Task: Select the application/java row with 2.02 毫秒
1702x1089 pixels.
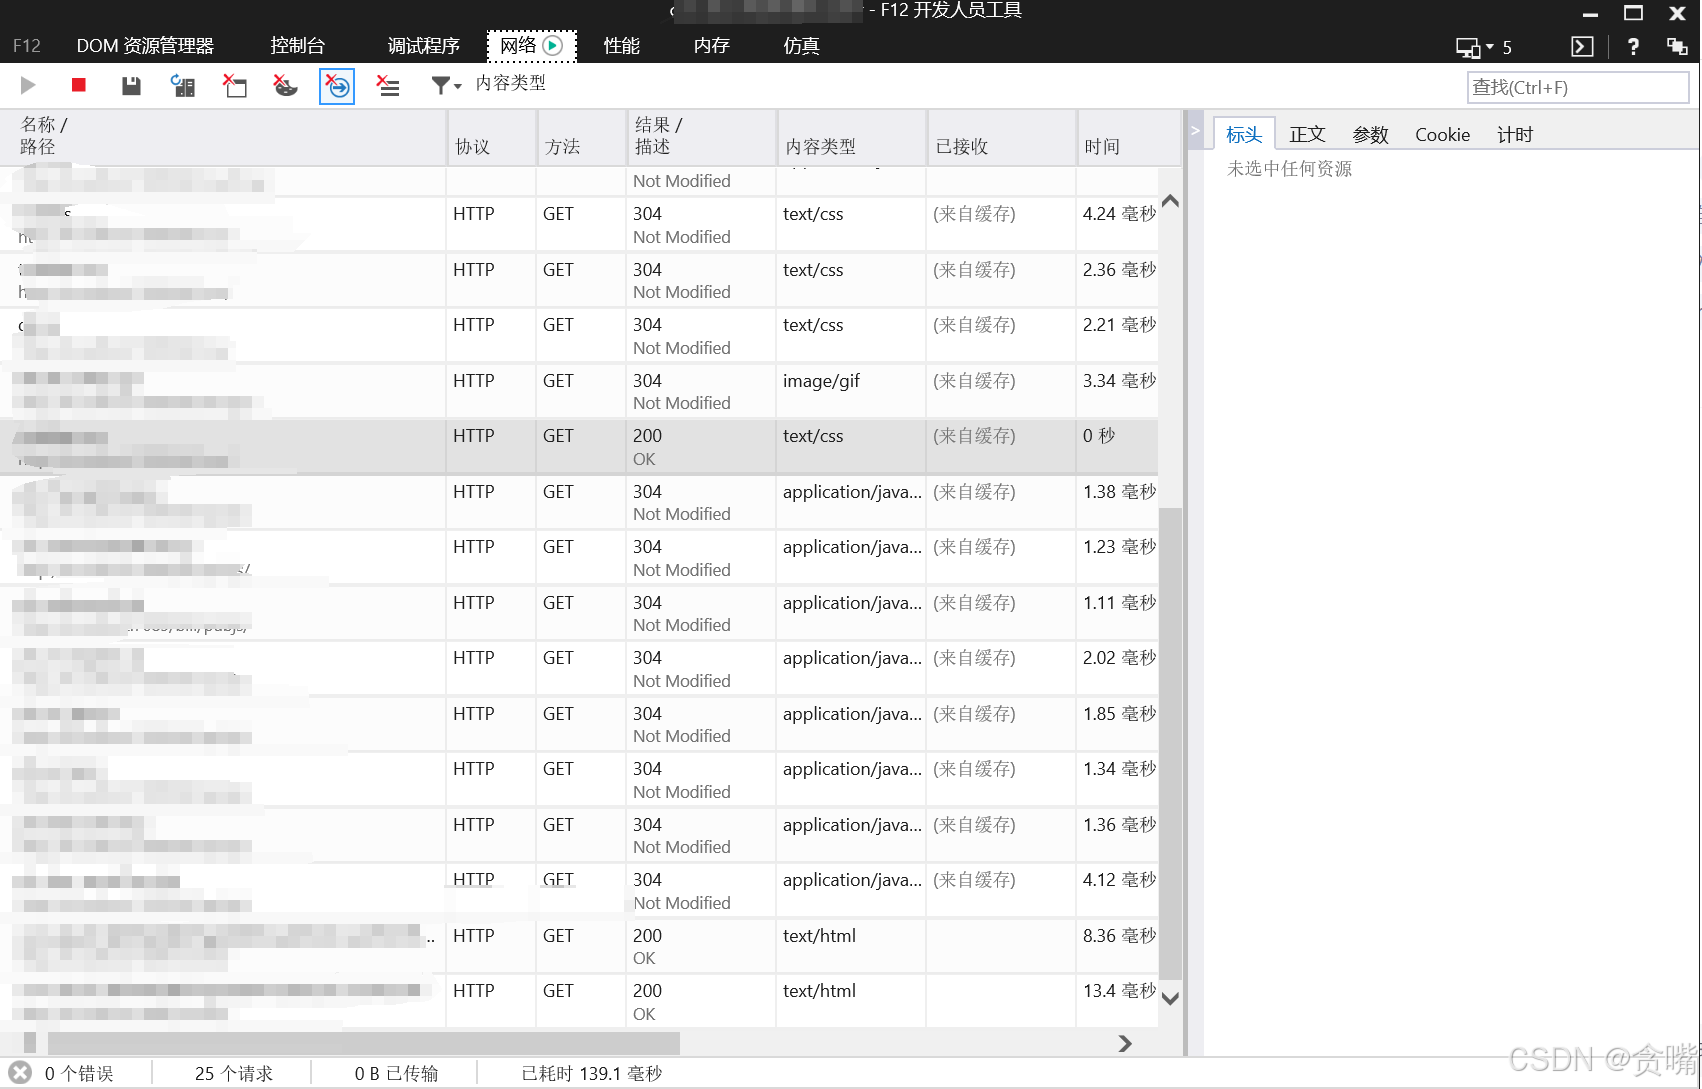Action: coord(579,669)
